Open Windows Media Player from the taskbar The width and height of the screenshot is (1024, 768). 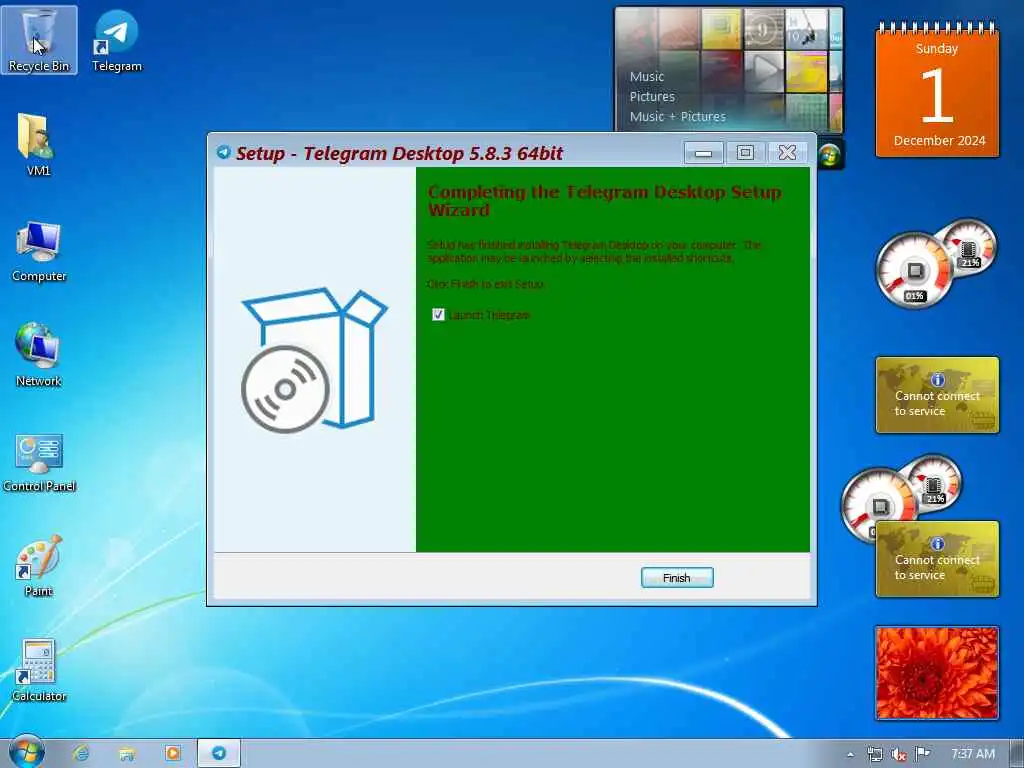(173, 753)
